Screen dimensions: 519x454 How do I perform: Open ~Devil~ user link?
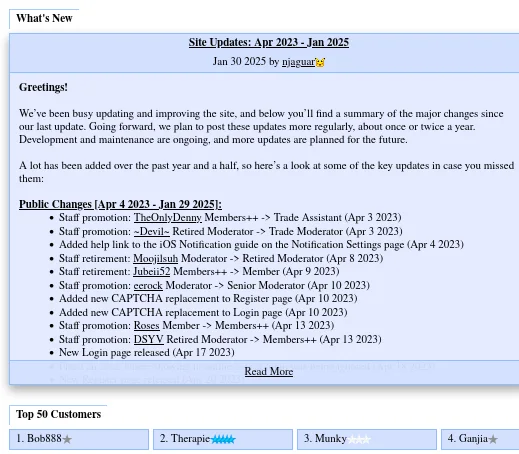[152, 231]
